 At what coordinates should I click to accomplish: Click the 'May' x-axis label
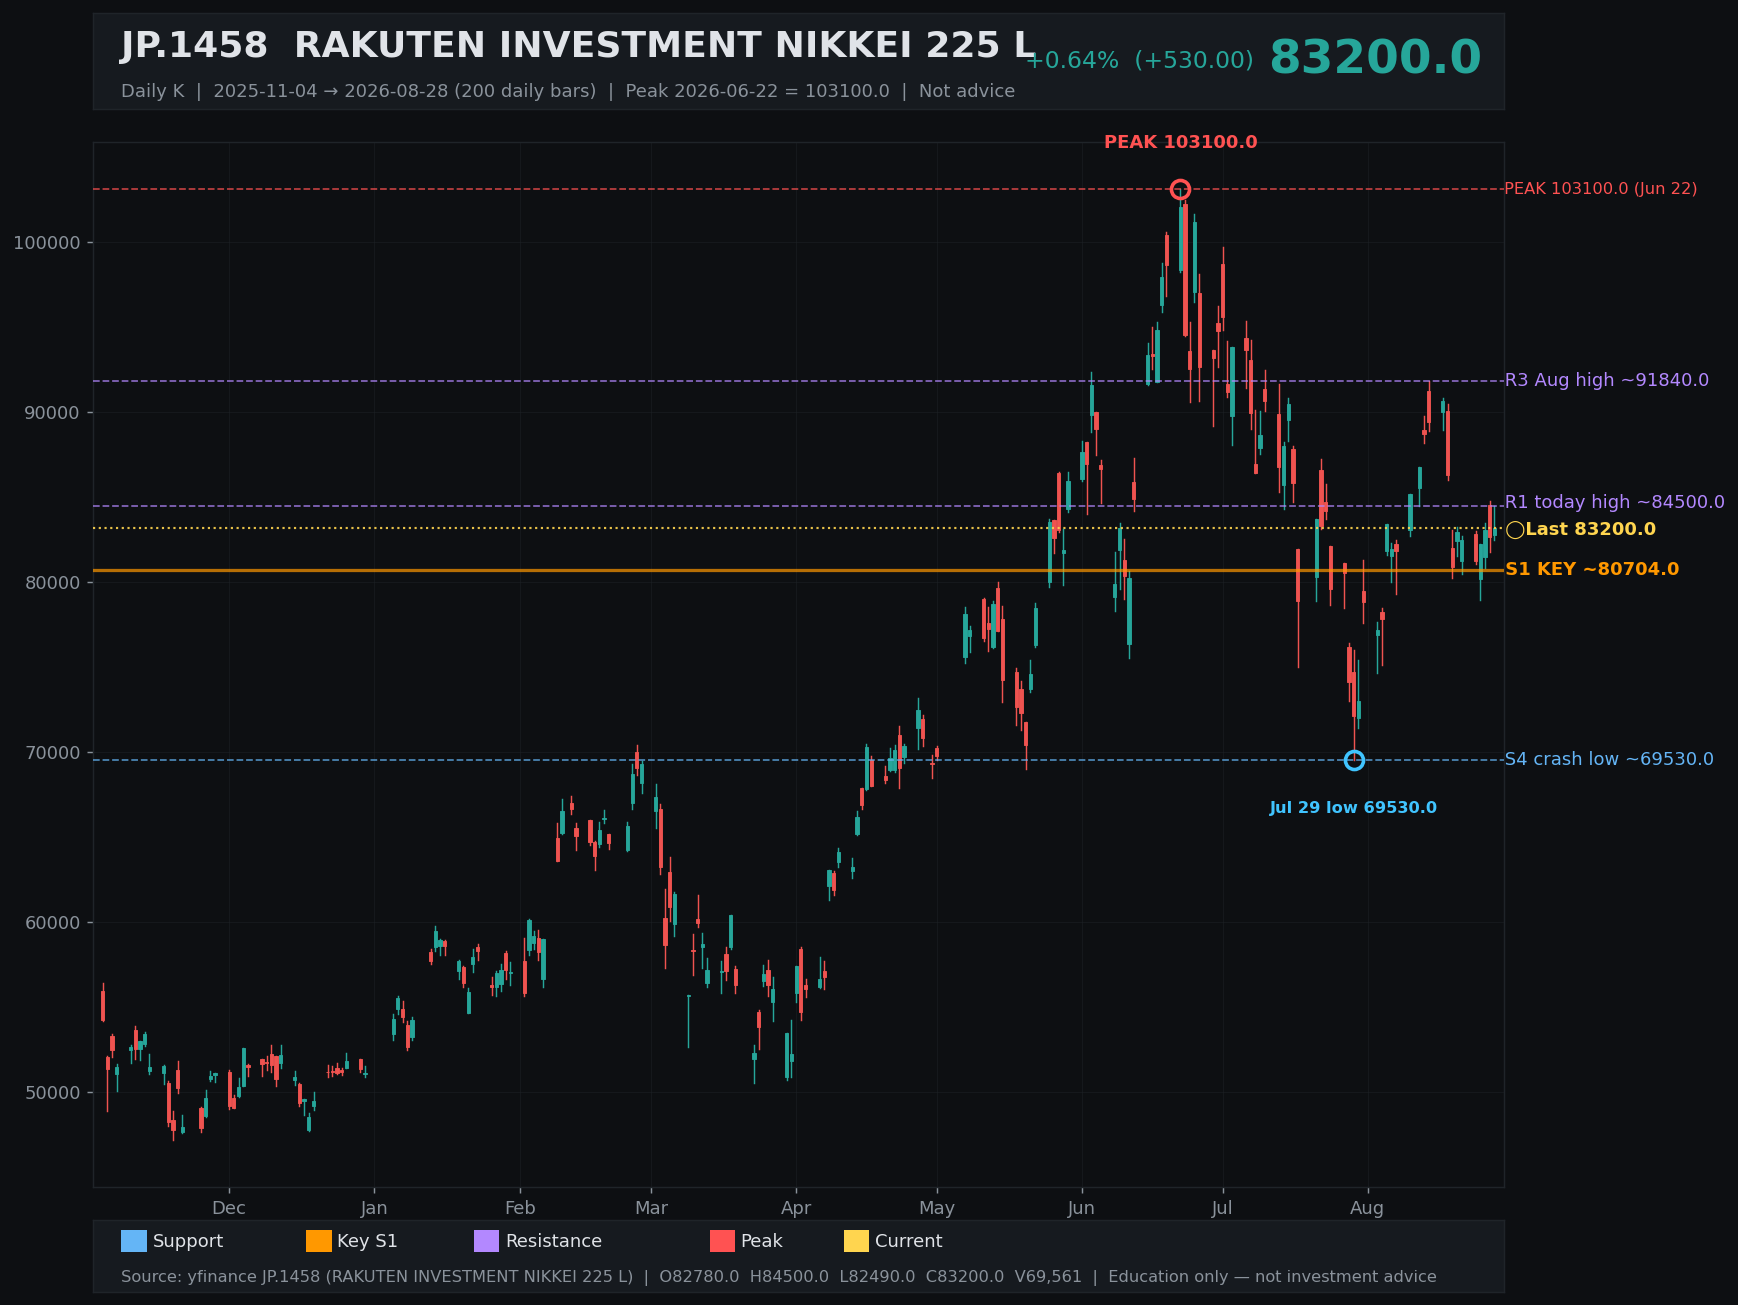click(937, 1208)
